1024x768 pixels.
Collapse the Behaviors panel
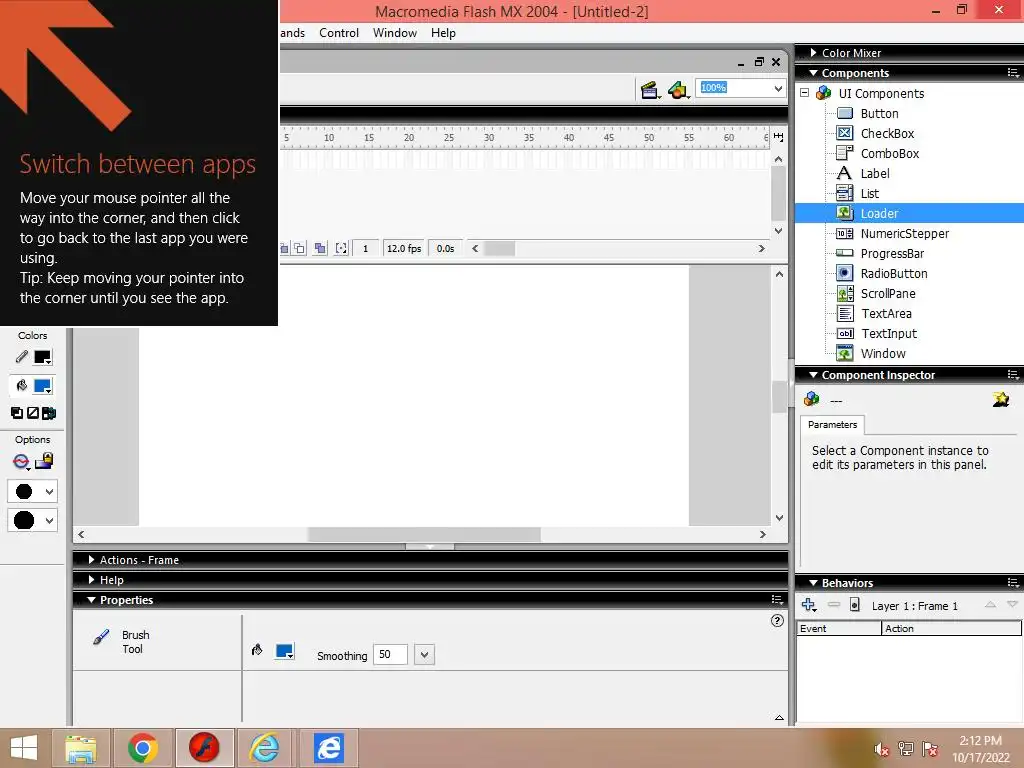coord(814,583)
